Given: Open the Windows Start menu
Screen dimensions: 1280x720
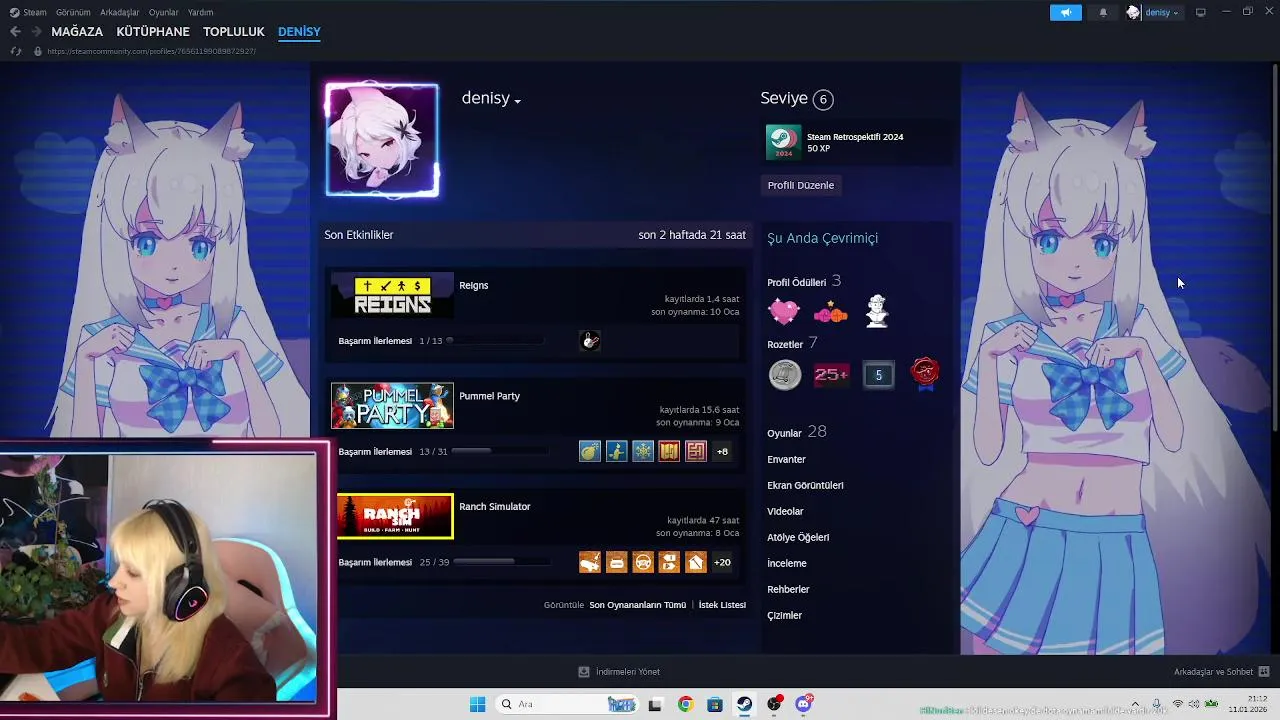Looking at the screenshot, I should 477,704.
